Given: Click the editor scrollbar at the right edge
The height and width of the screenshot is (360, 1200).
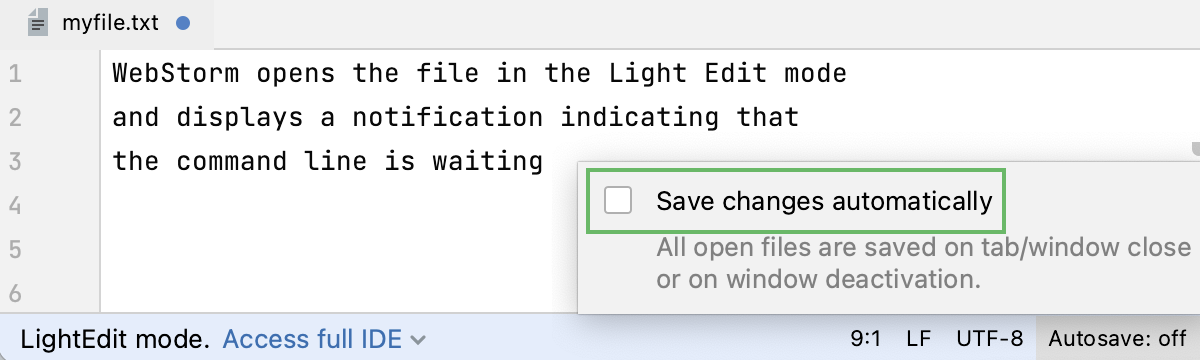Looking at the screenshot, I should tap(1195, 150).
